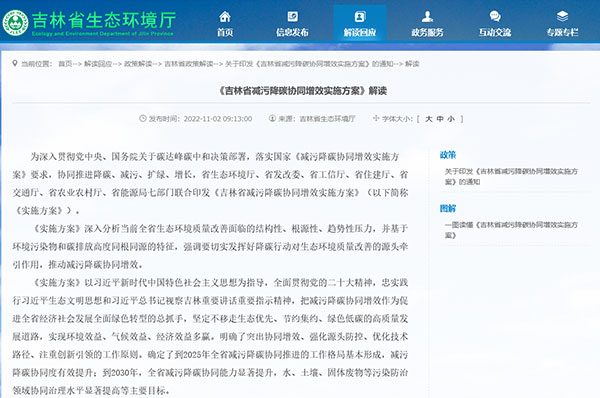
Task: Set font size to 中
Action: click(x=440, y=119)
